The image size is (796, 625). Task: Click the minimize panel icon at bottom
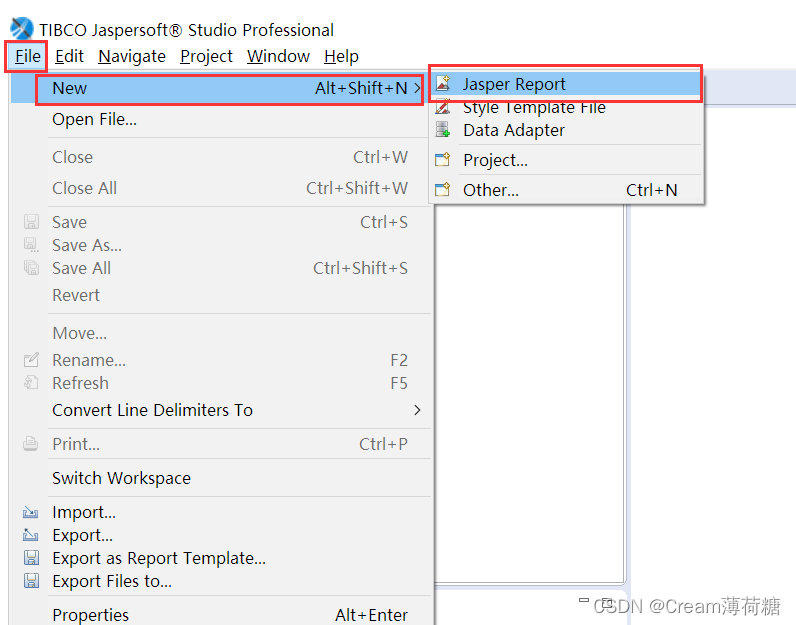click(584, 600)
